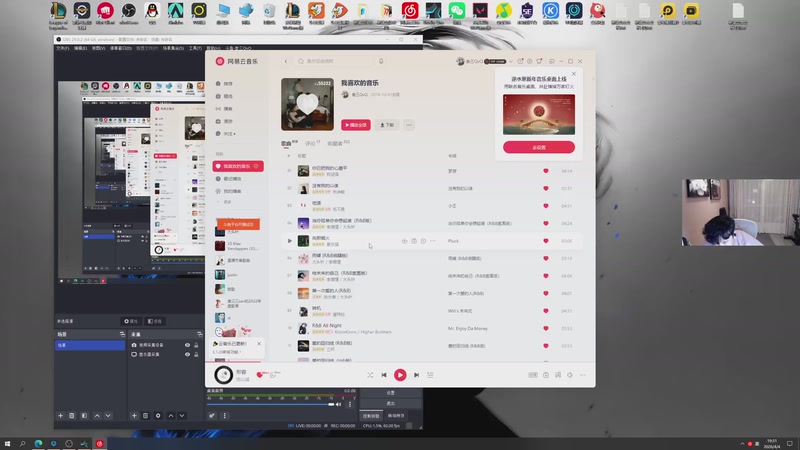This screenshot has height=450, width=800.
Task: Open the 编辑(E) menu in OBS
Action: [80, 48]
